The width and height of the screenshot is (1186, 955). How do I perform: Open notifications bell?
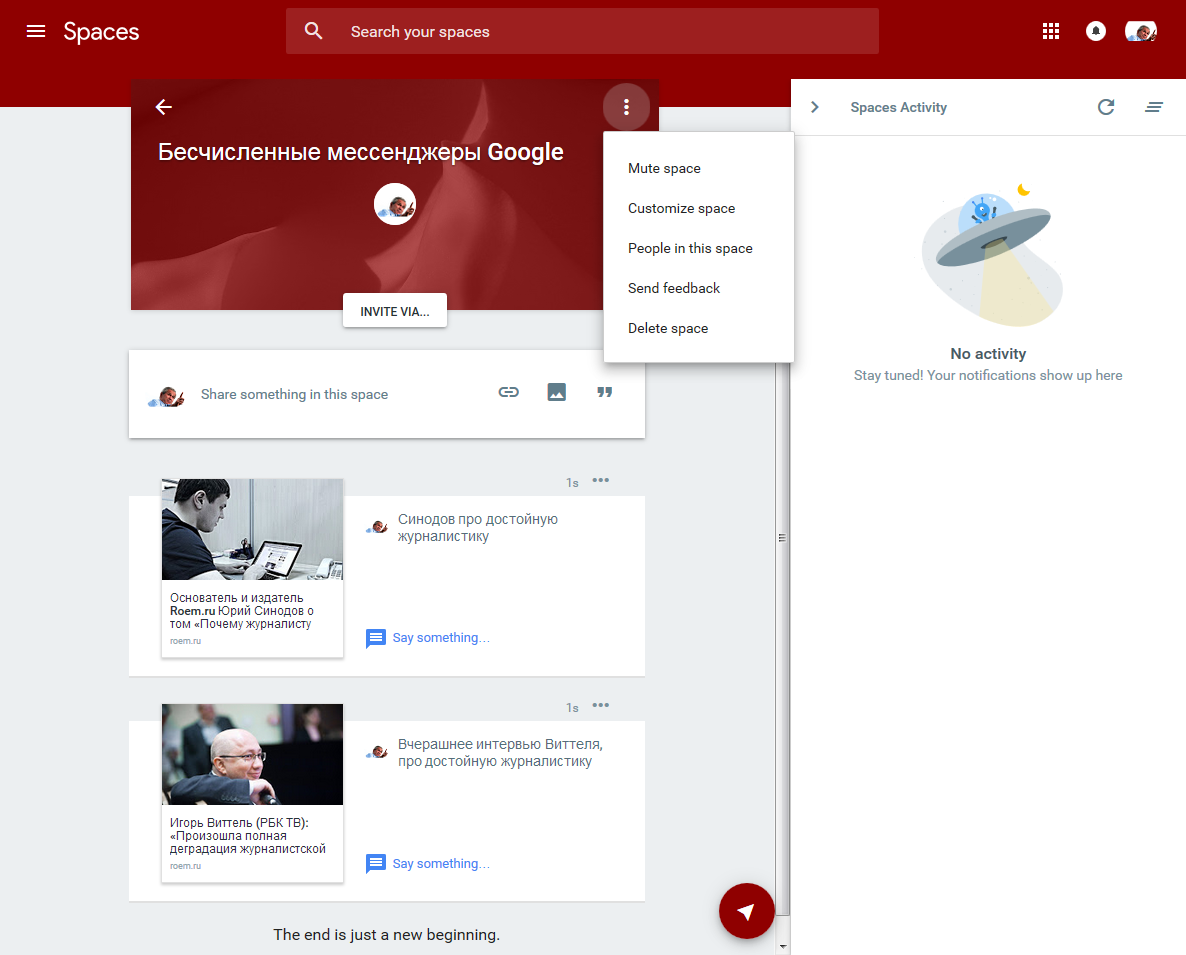(1095, 31)
